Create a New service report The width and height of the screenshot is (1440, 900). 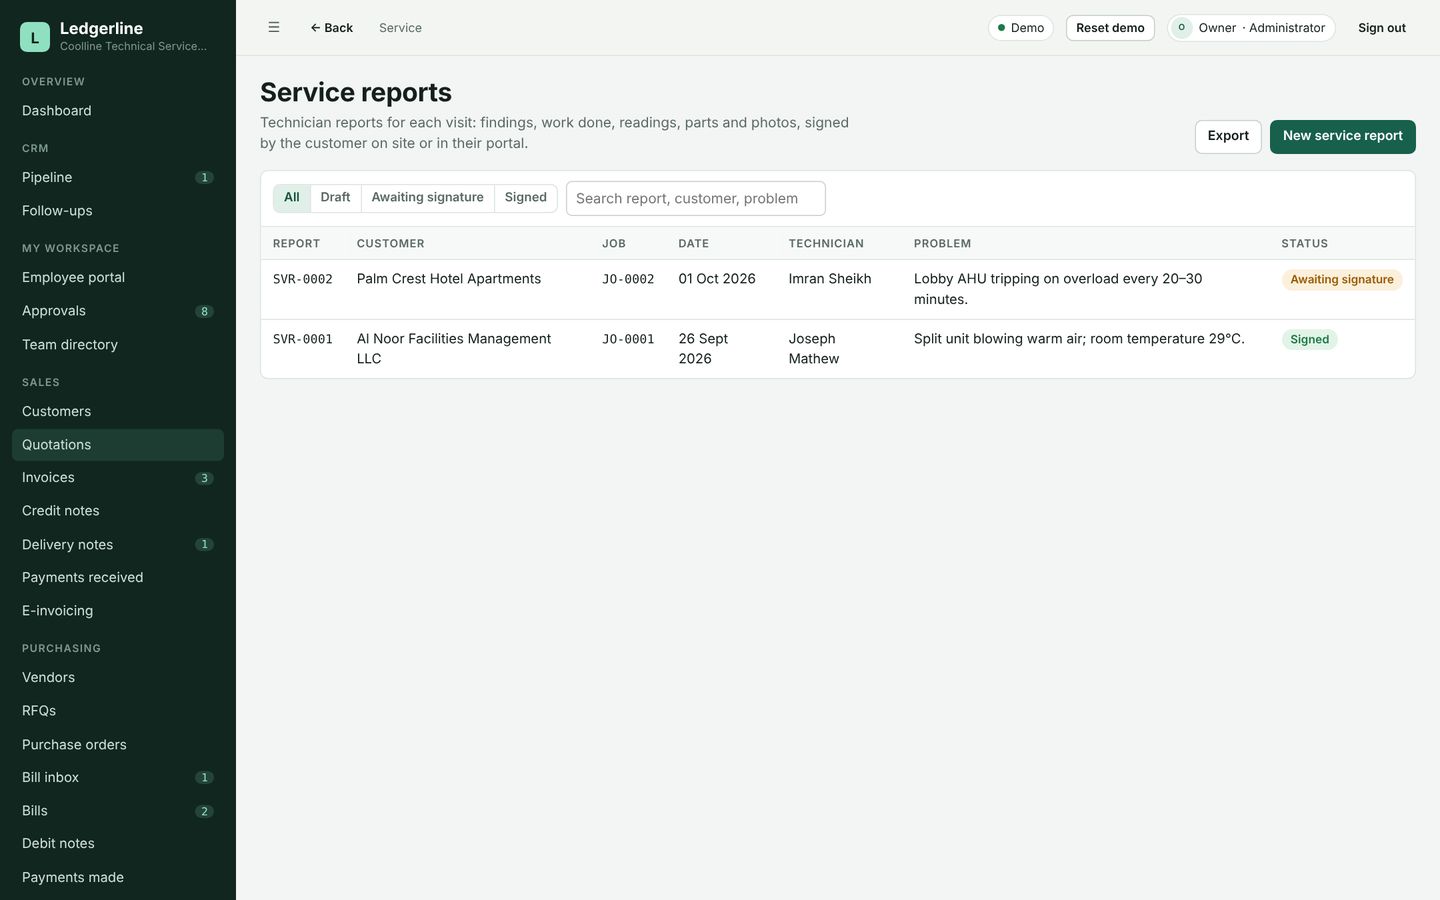pyautogui.click(x=1343, y=136)
